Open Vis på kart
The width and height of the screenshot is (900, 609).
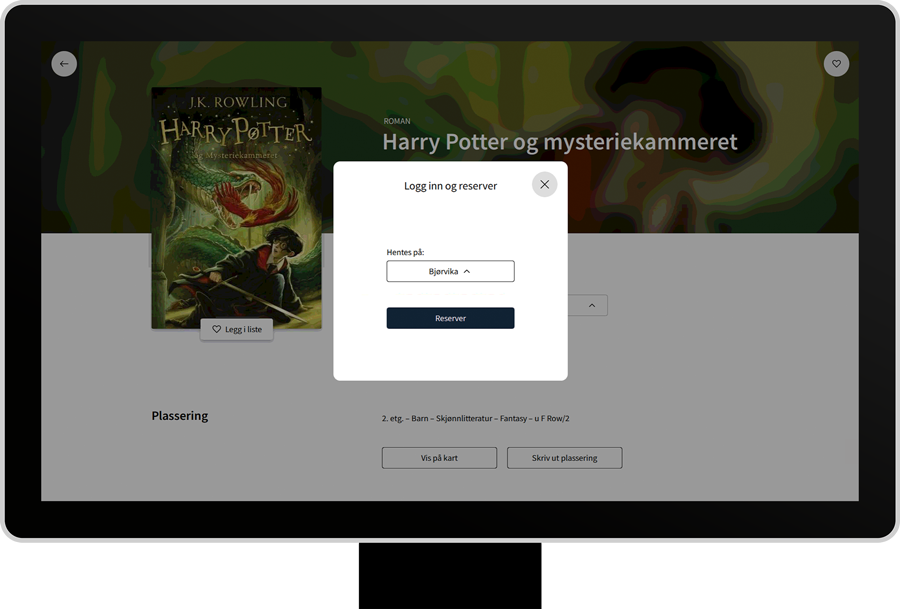point(439,458)
